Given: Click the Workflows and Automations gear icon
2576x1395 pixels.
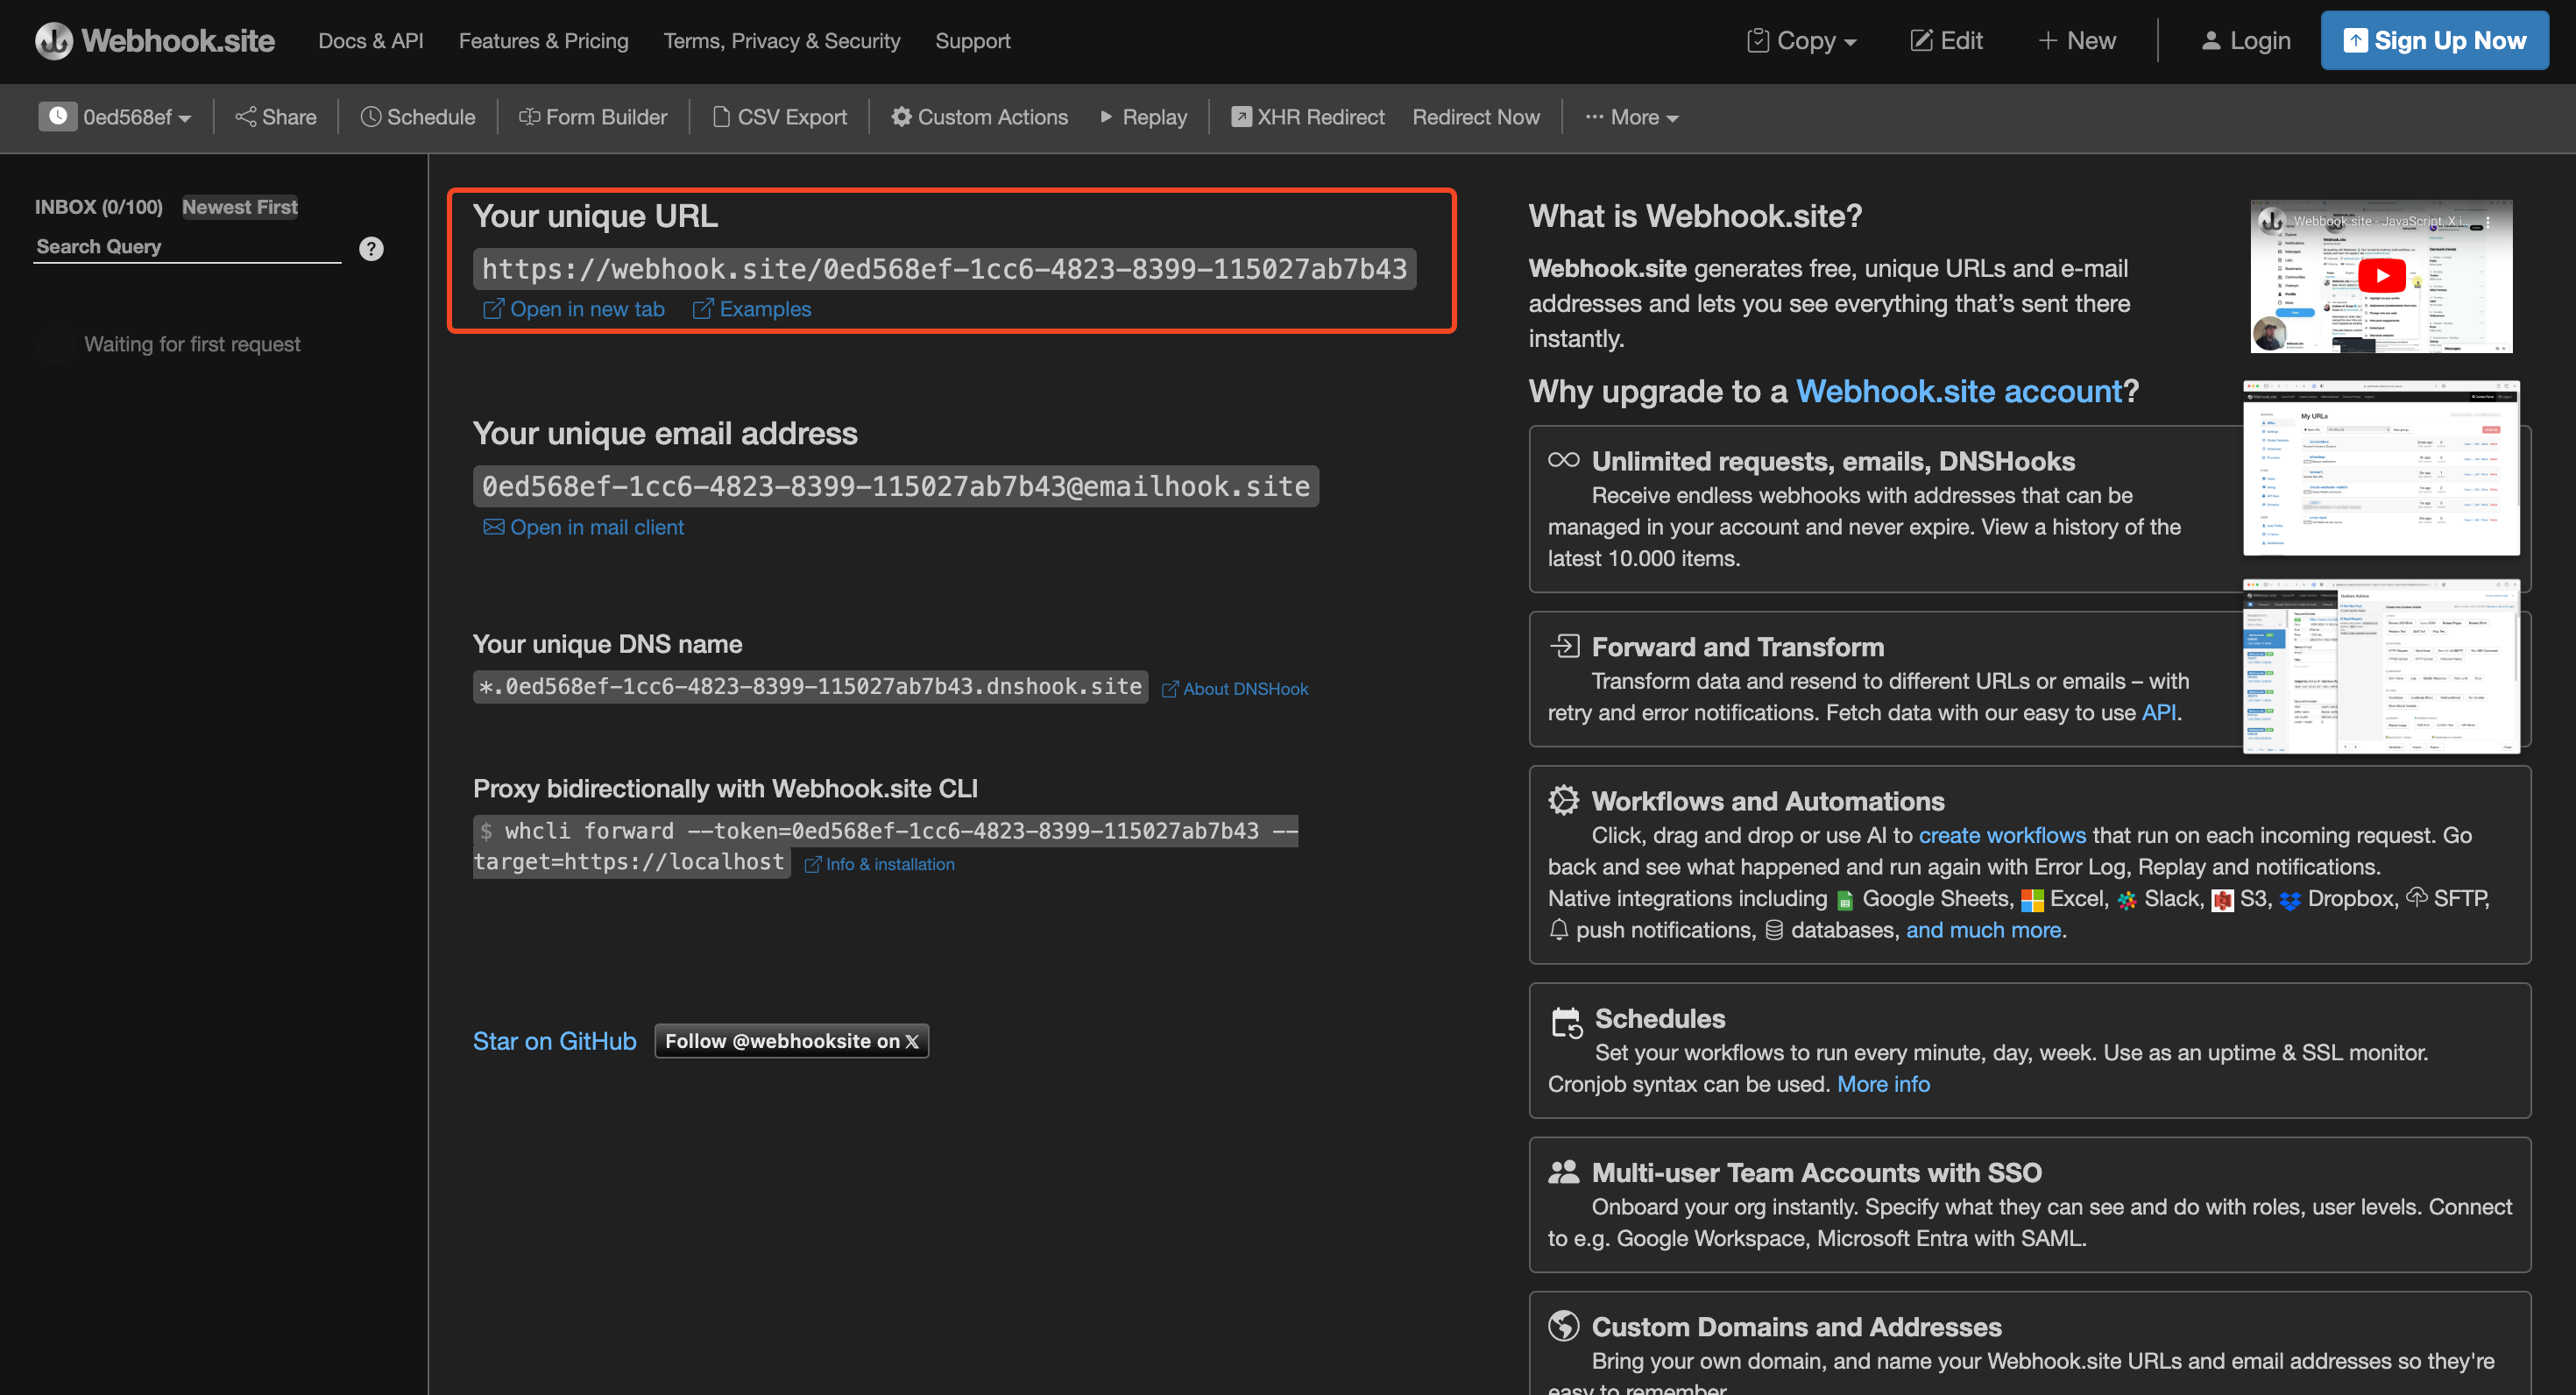Looking at the screenshot, I should coord(1563,800).
